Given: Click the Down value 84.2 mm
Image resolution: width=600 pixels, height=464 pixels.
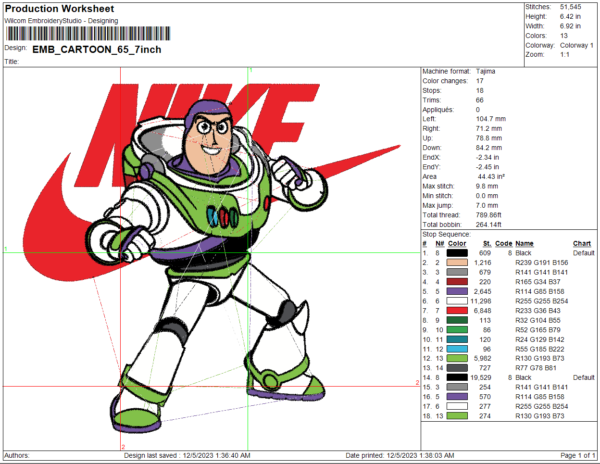Looking at the screenshot, I should pos(489,148).
